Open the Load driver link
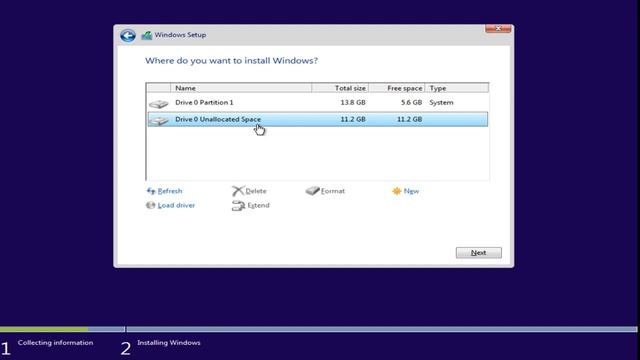Viewport: 640px width, 360px height. click(x=176, y=205)
